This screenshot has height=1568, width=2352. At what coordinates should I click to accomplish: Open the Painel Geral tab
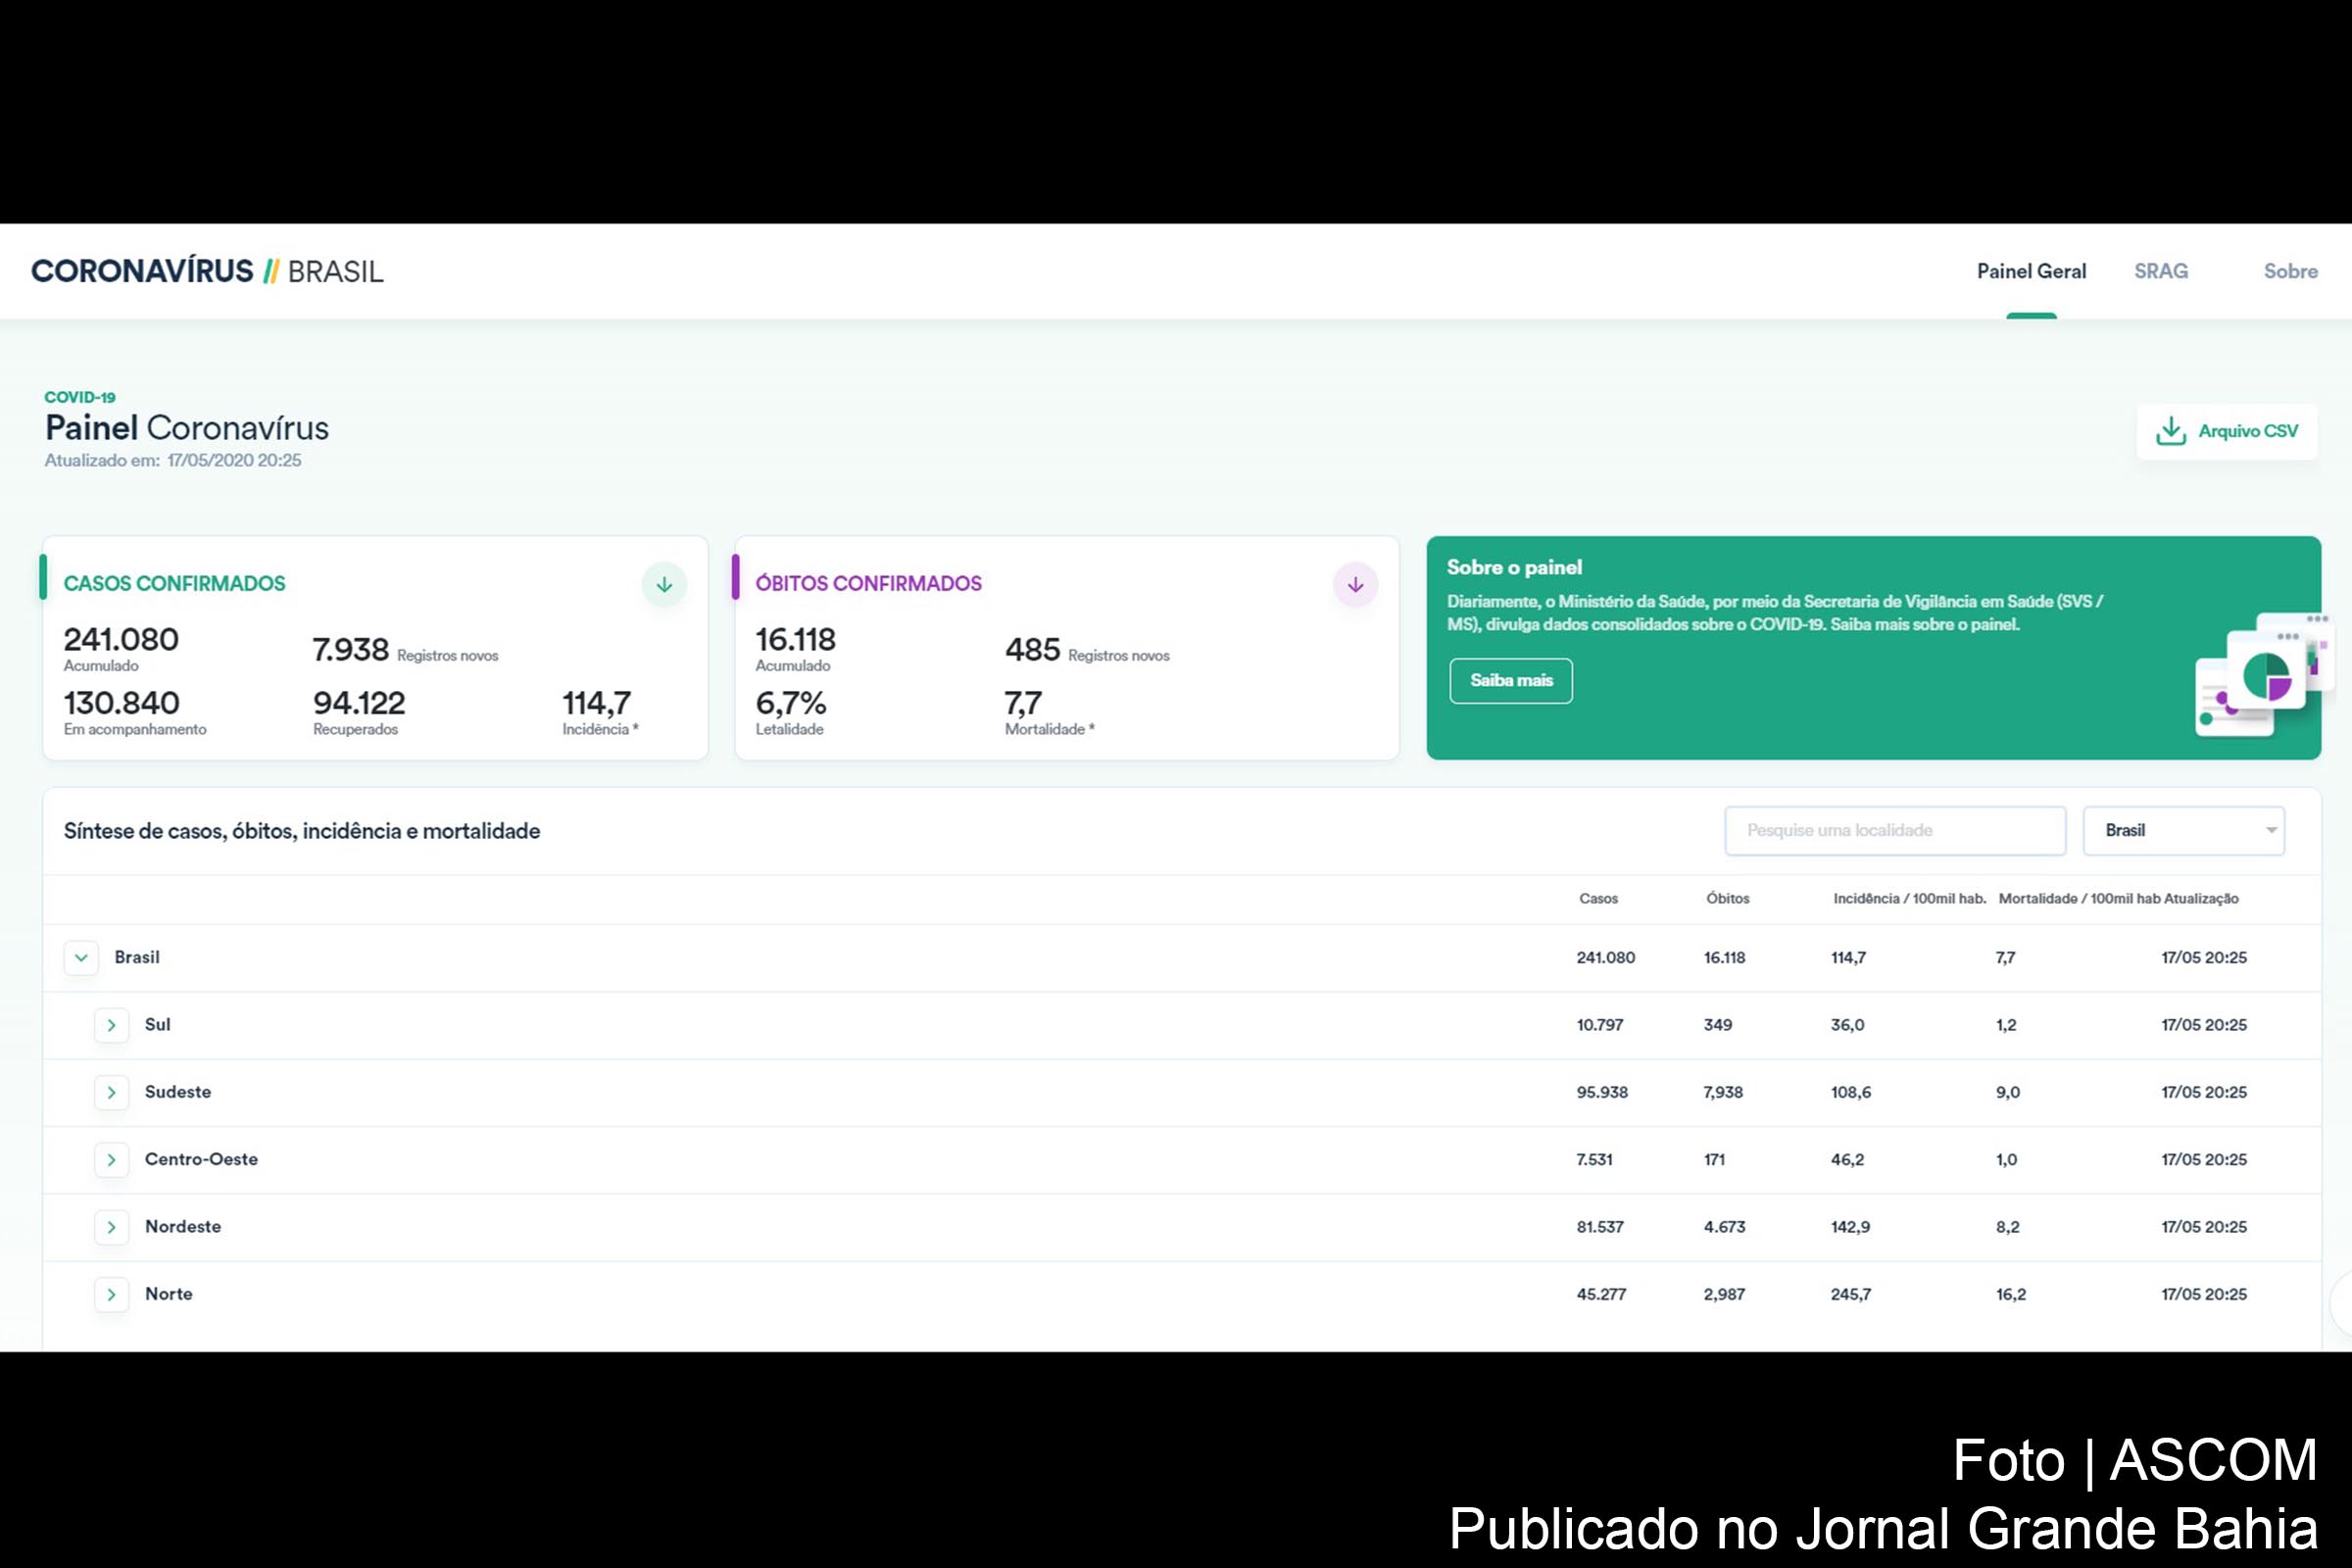(x=2031, y=271)
